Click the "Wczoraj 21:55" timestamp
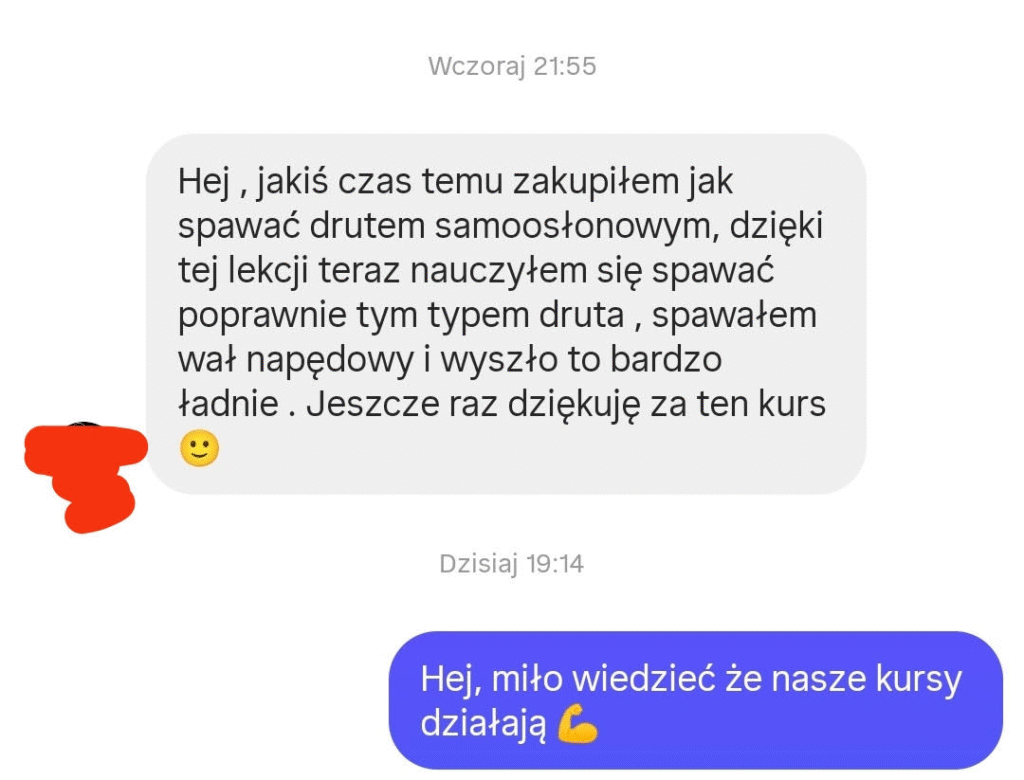The height and width of the screenshot is (780, 1024). coord(512,66)
